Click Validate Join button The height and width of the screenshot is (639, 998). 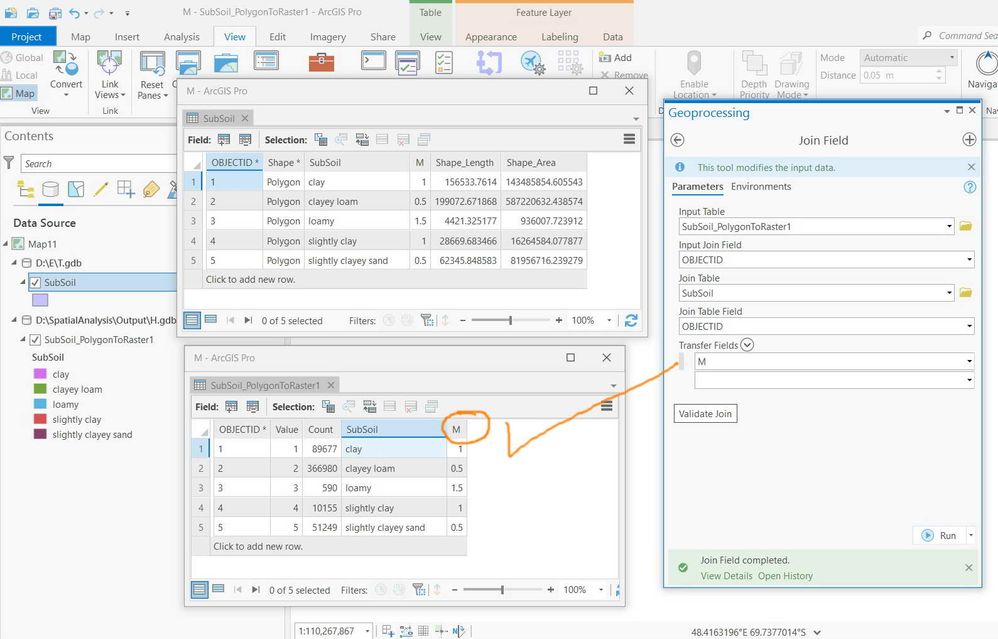click(705, 414)
